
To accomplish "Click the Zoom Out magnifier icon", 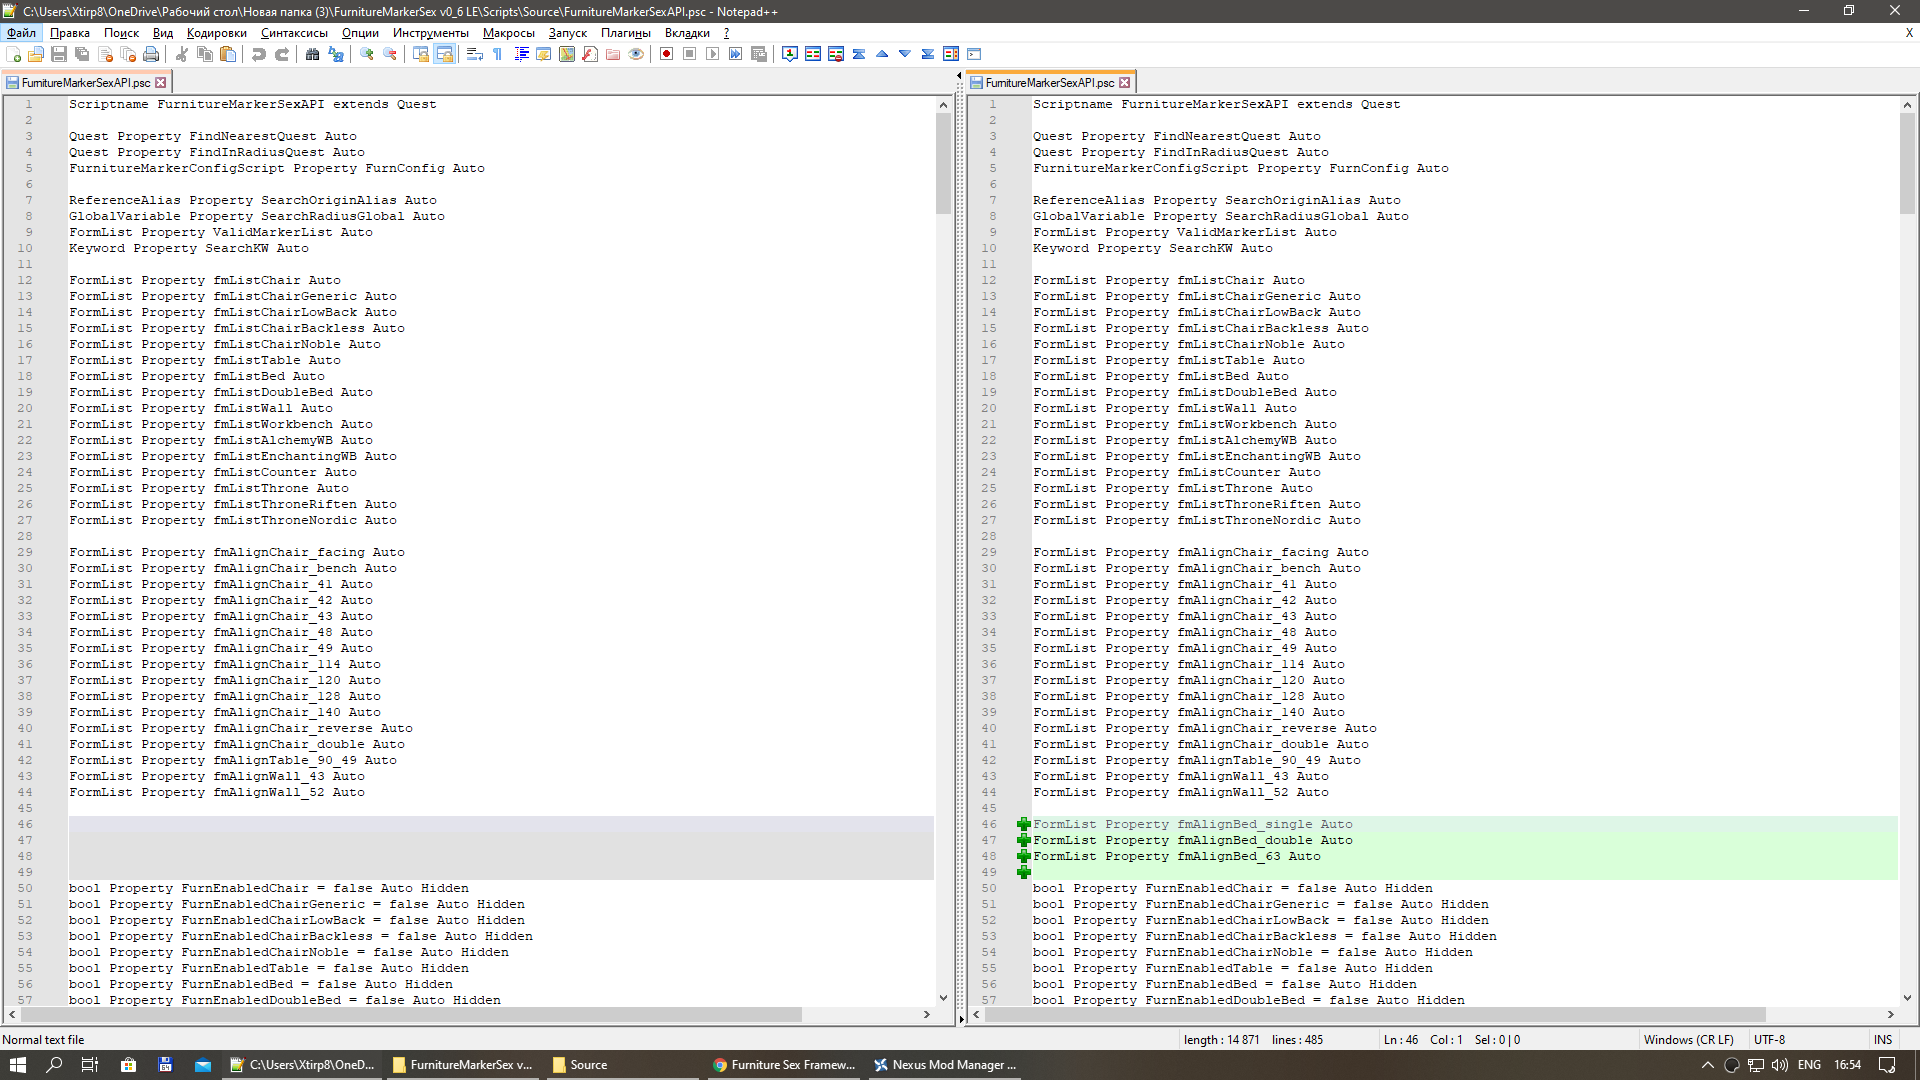I will click(x=390, y=54).
